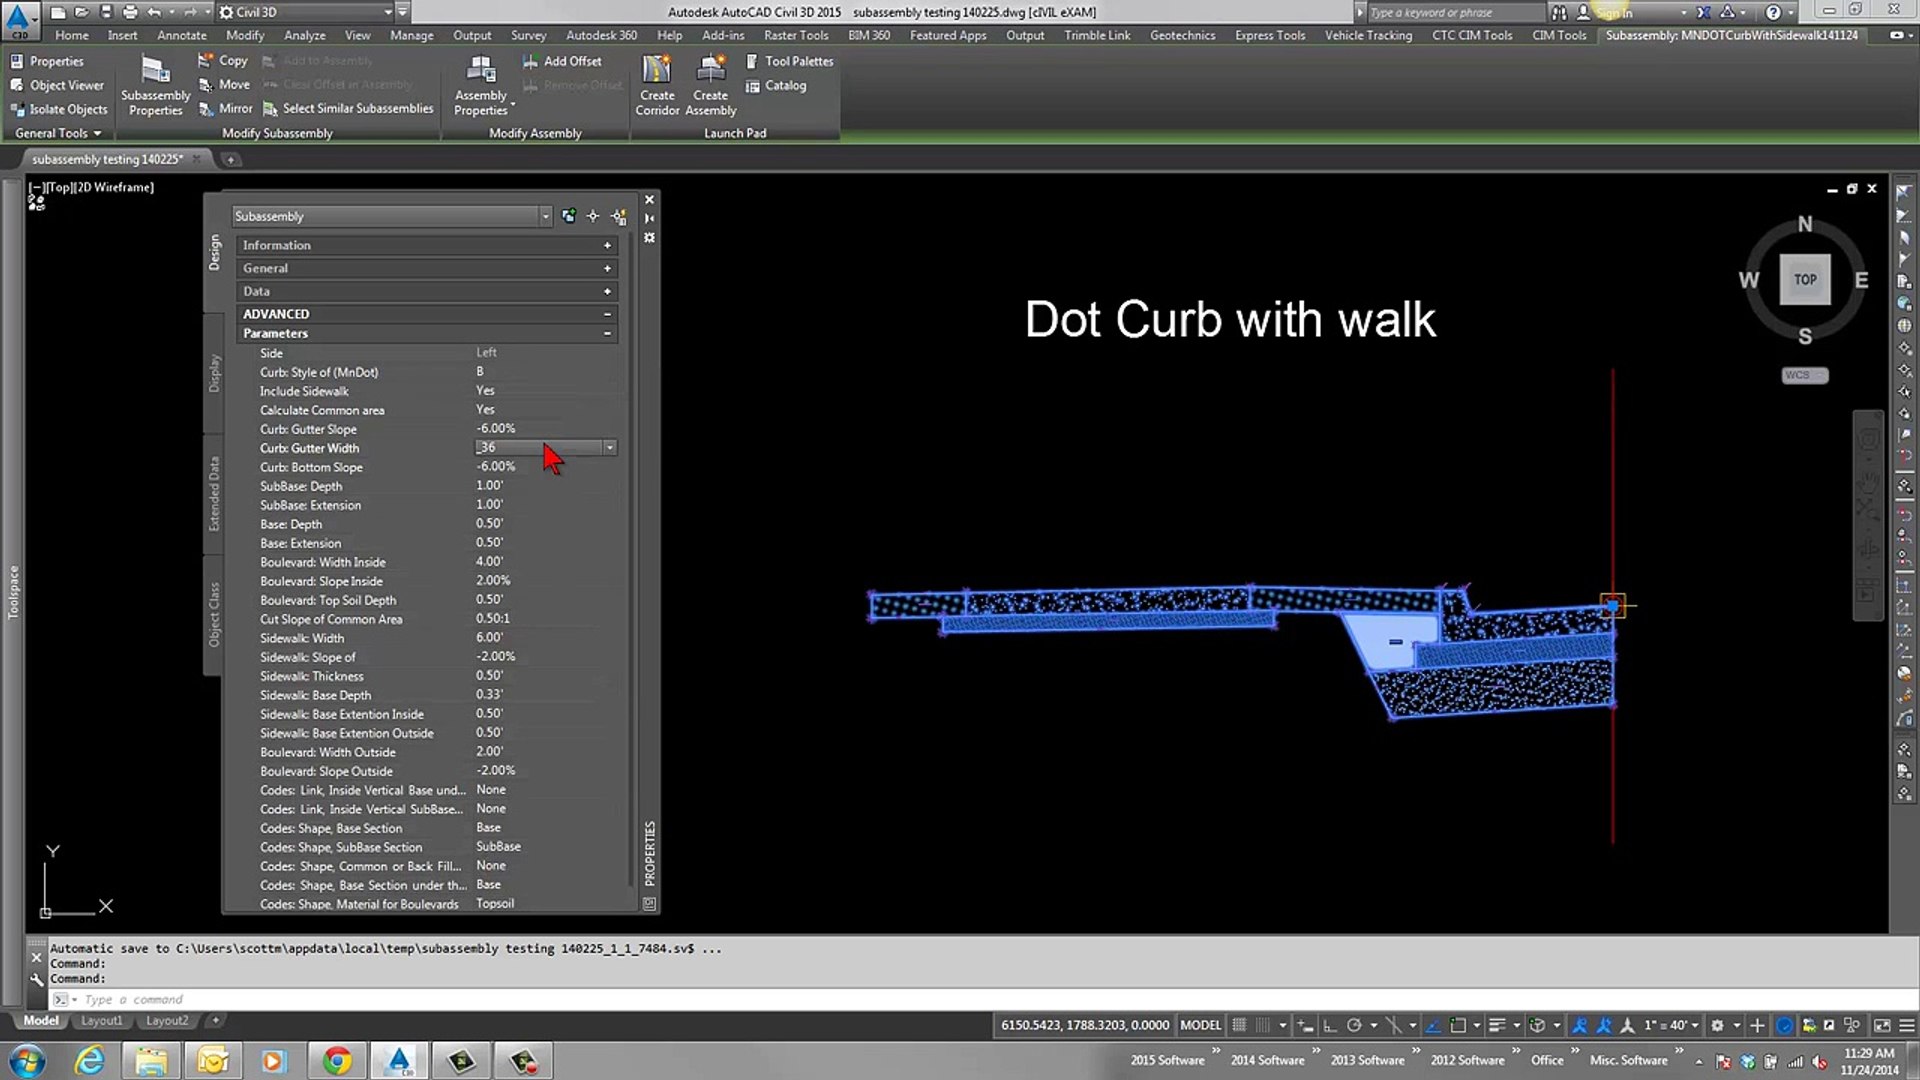Expand the Information section

point(606,245)
